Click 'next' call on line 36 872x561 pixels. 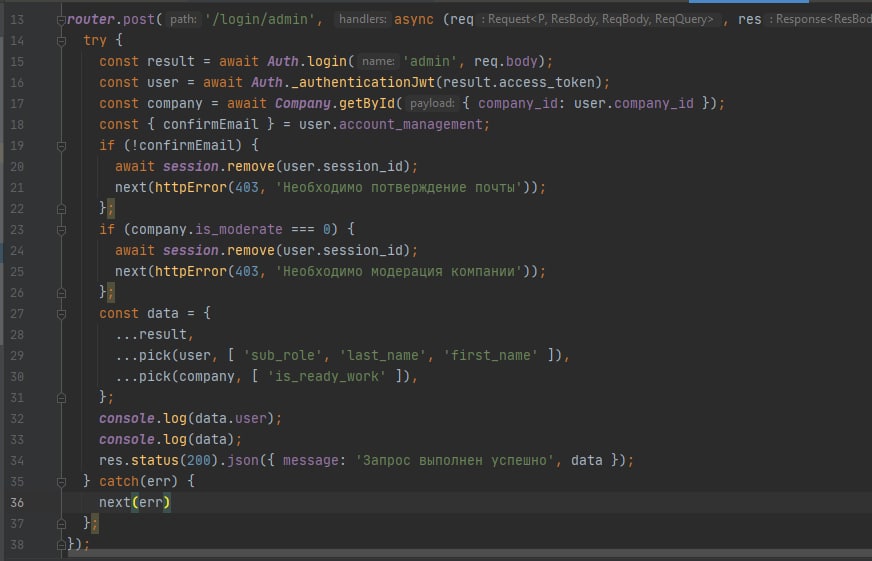(115, 503)
